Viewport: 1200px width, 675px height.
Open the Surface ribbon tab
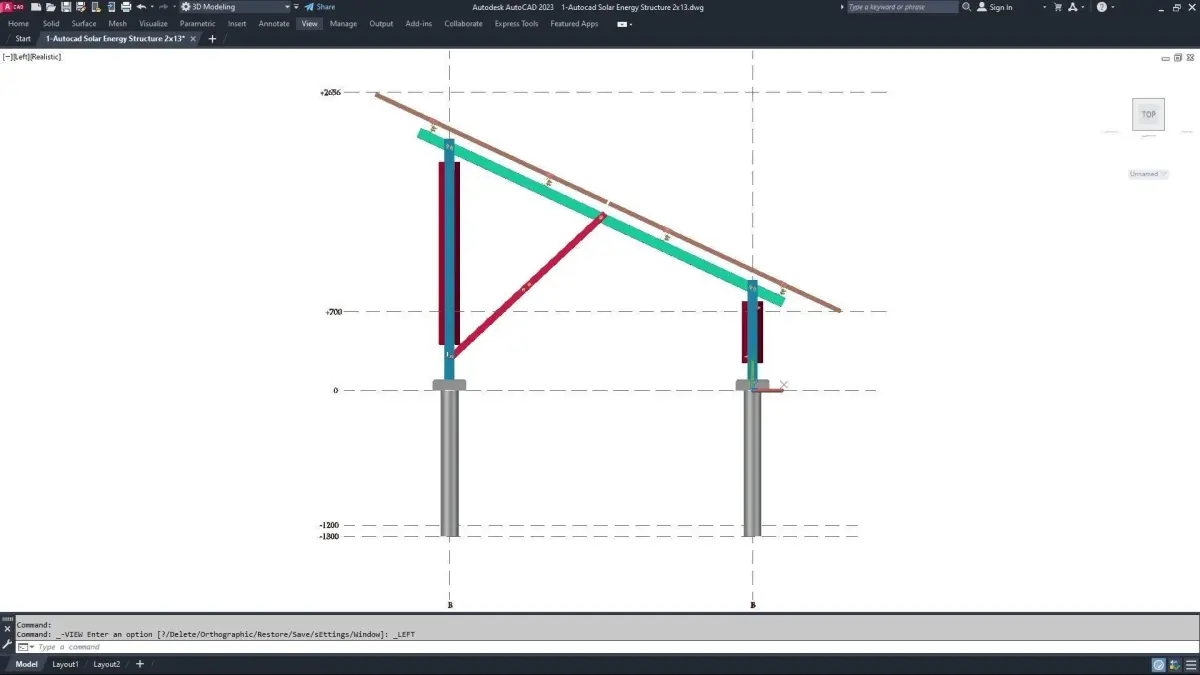click(x=84, y=23)
